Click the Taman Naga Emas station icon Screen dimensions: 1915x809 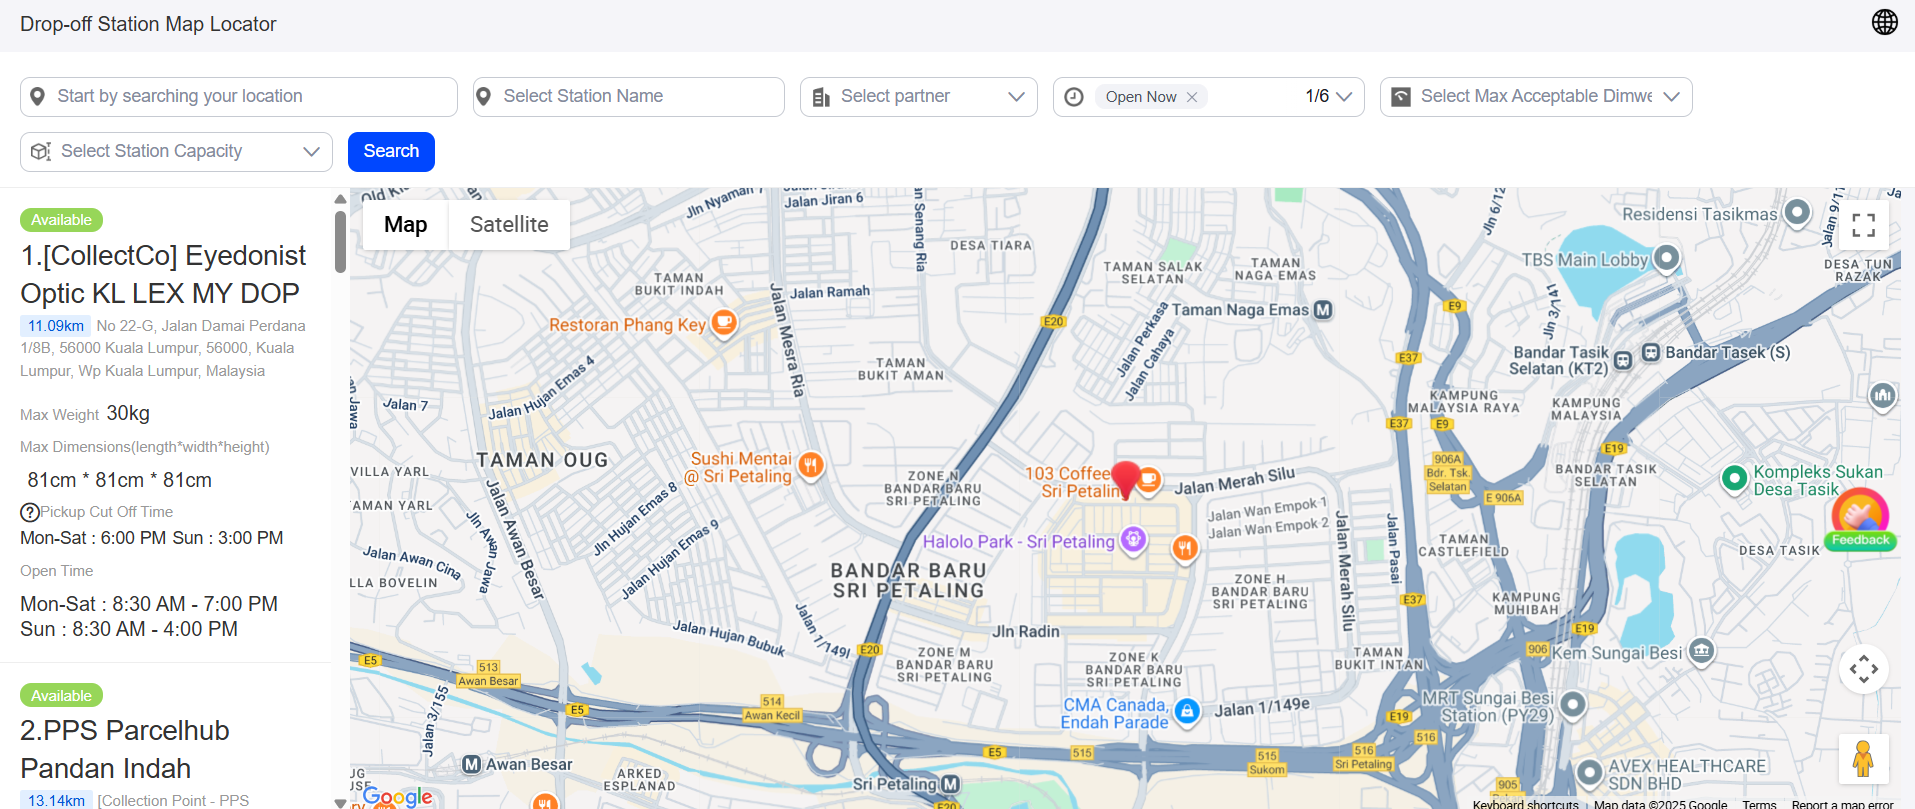coord(1323,310)
